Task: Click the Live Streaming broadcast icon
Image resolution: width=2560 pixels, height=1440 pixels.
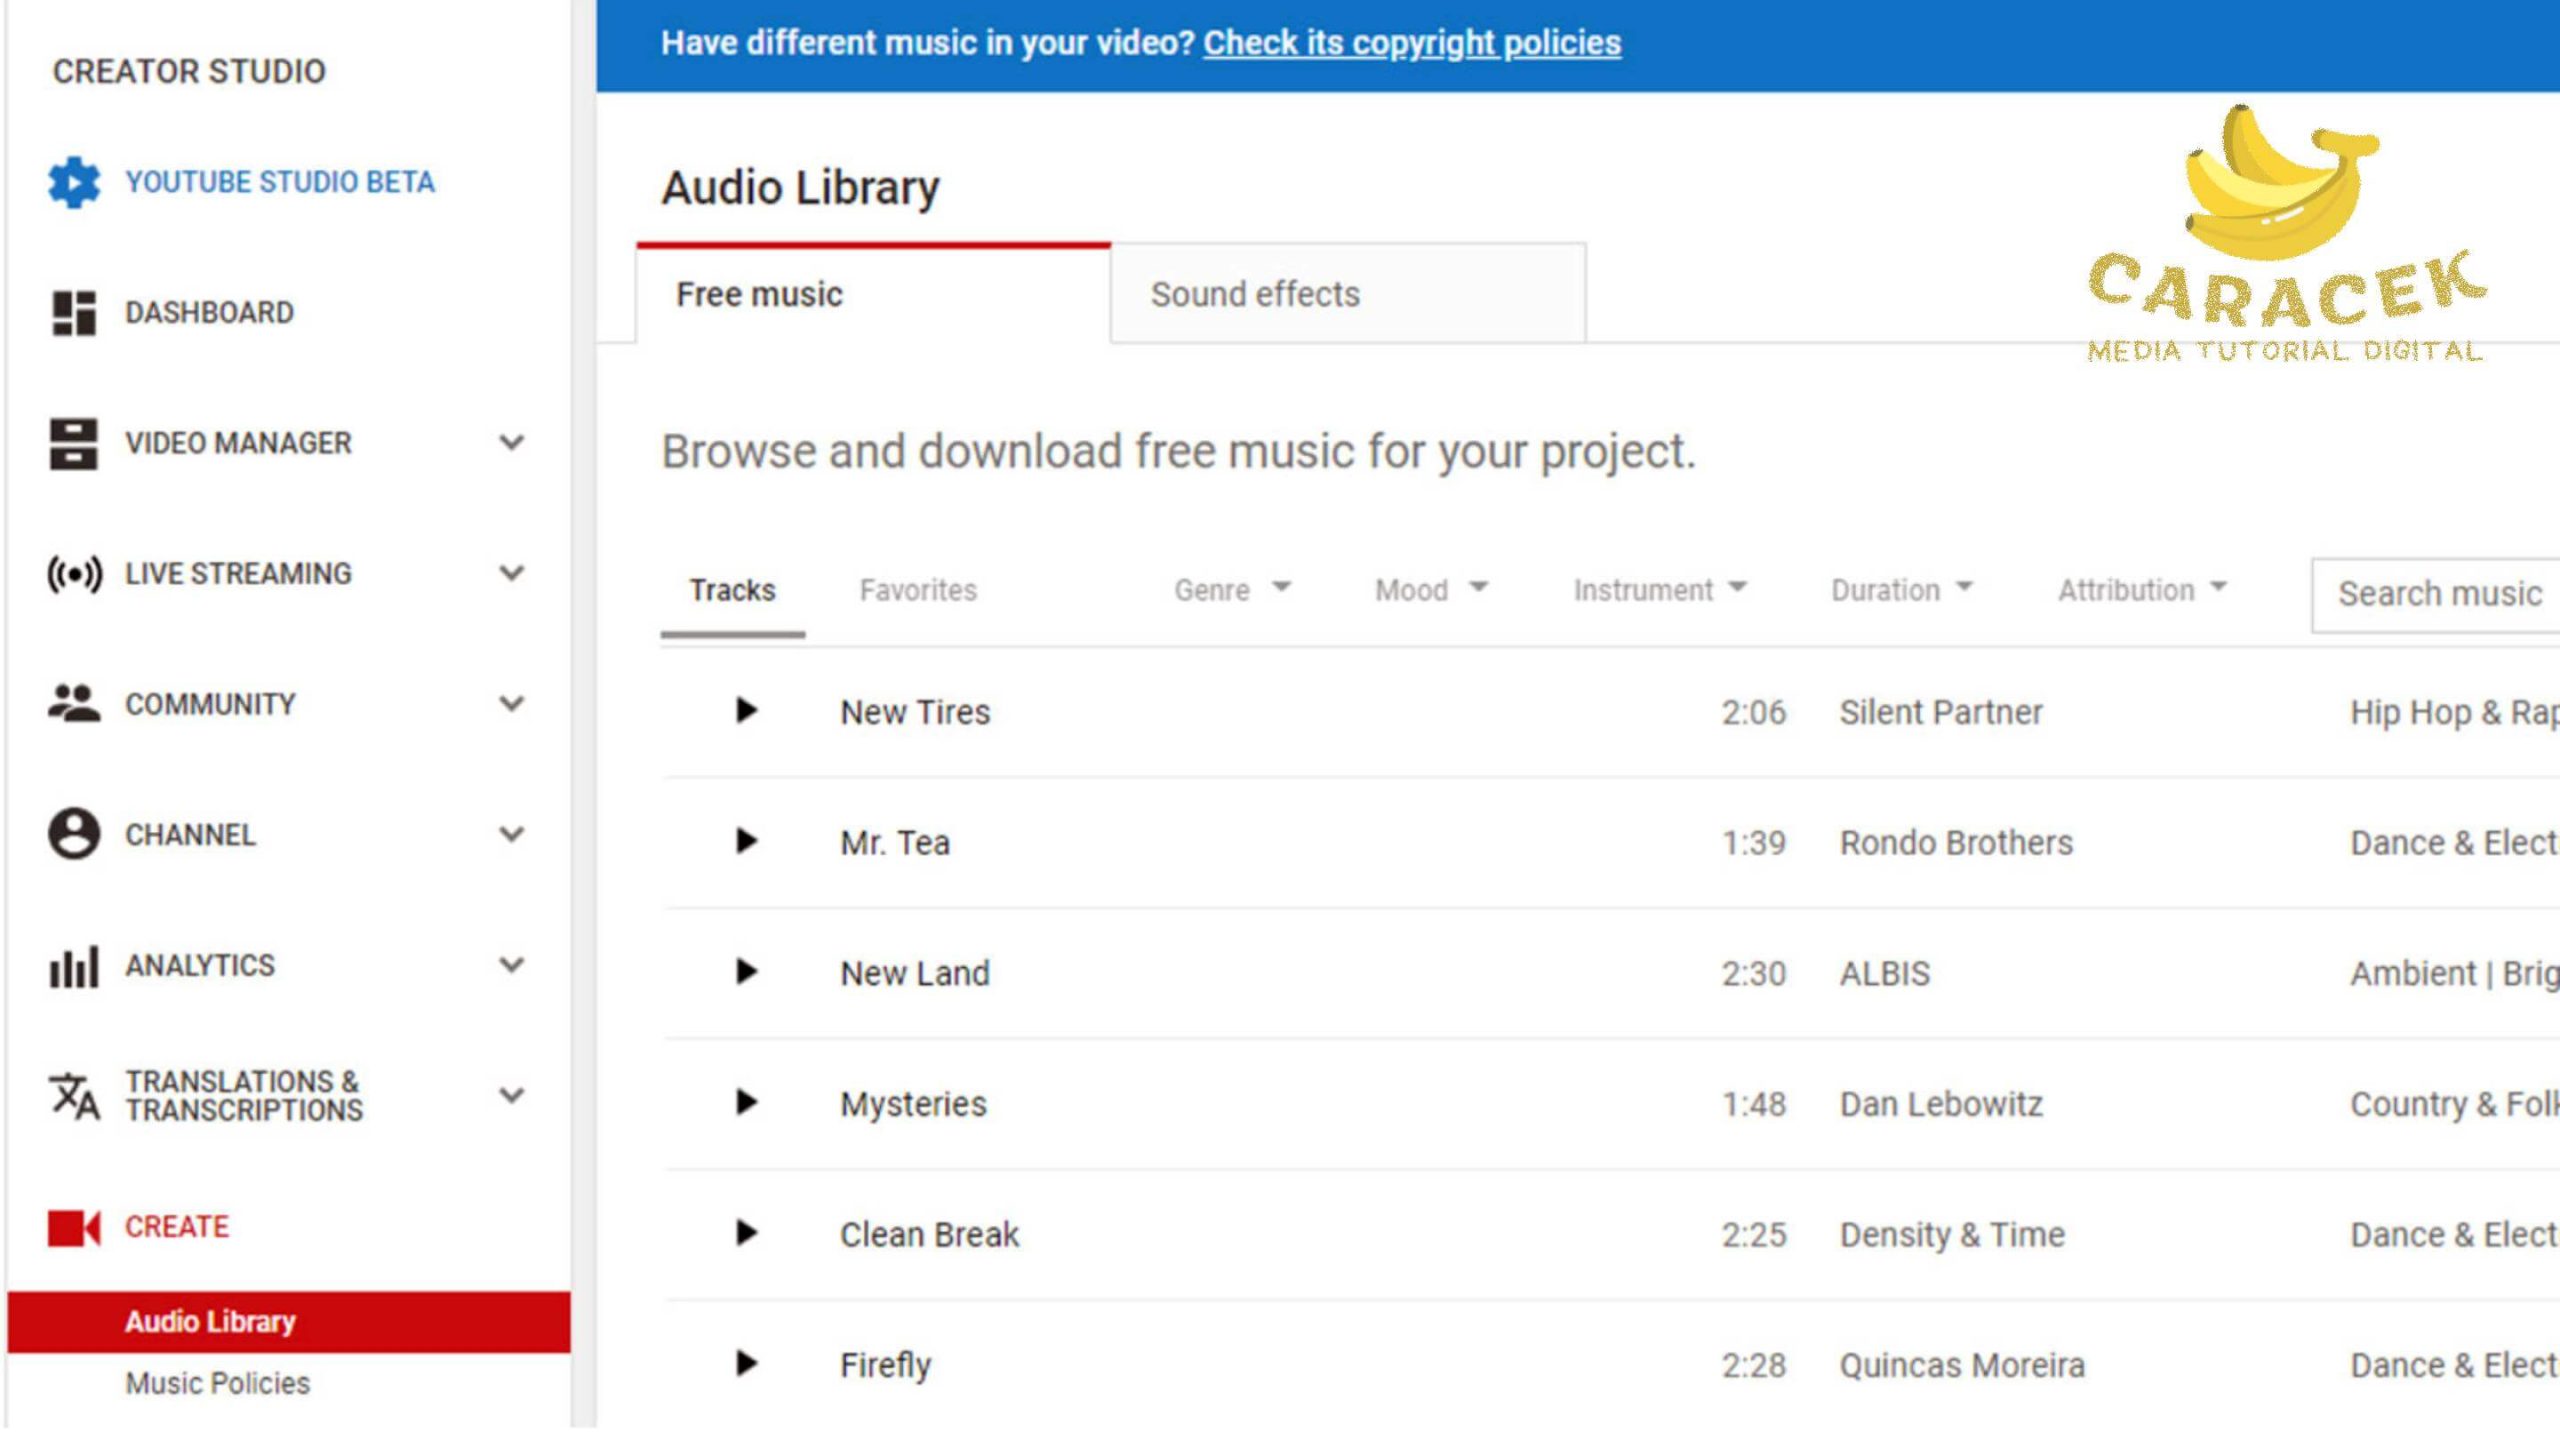Action: point(74,574)
